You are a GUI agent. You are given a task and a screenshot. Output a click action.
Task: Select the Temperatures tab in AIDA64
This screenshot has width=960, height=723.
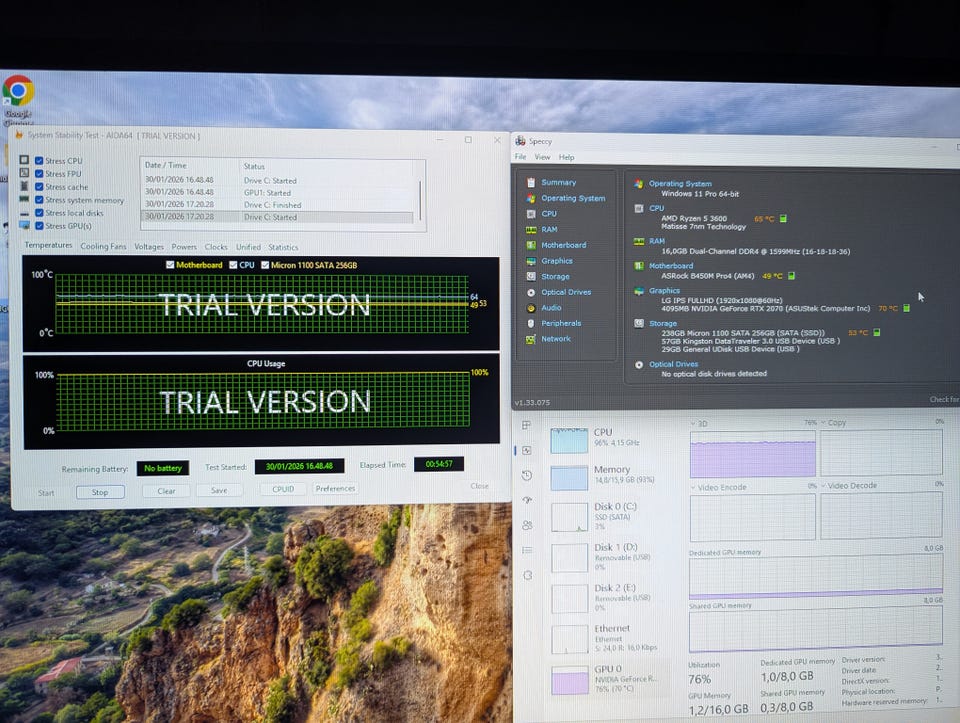point(48,245)
